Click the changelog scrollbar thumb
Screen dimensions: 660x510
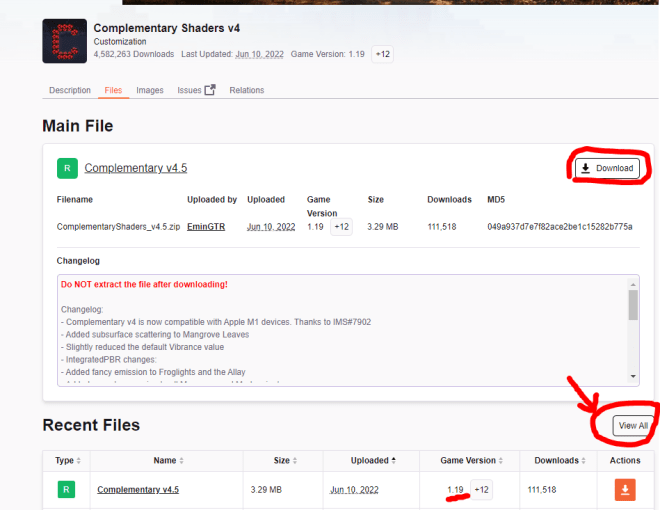(x=633, y=305)
